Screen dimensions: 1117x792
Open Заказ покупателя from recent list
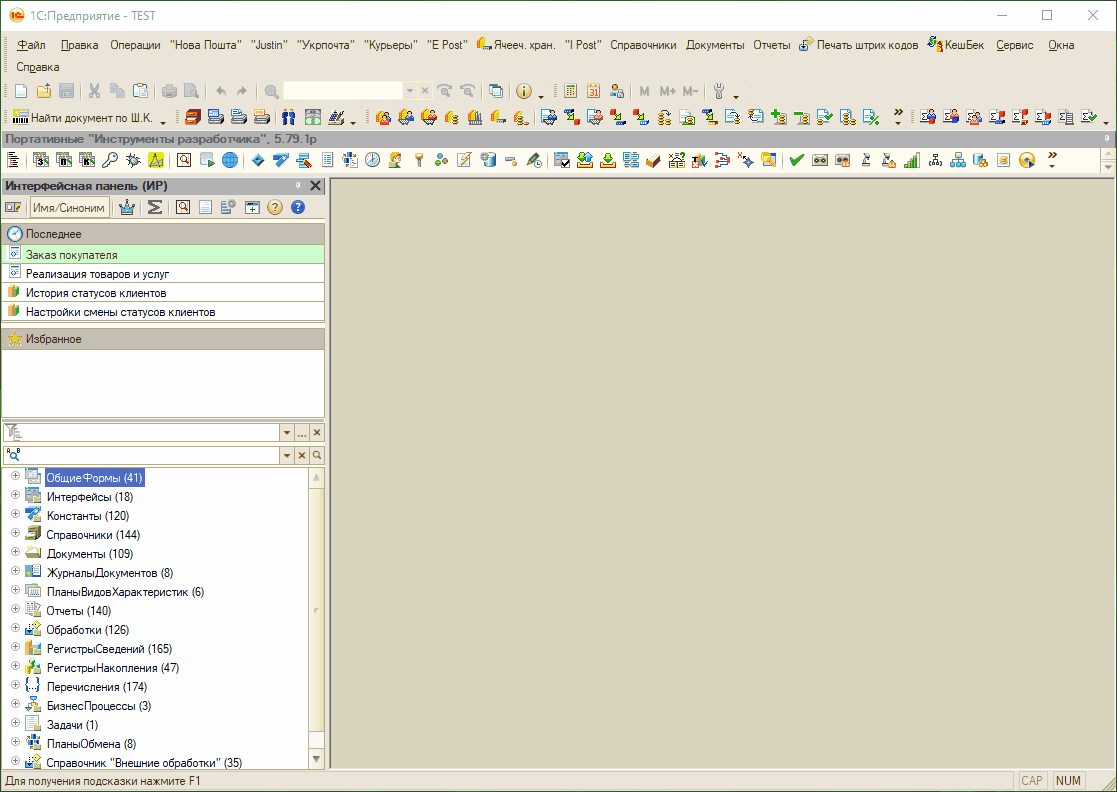point(72,255)
